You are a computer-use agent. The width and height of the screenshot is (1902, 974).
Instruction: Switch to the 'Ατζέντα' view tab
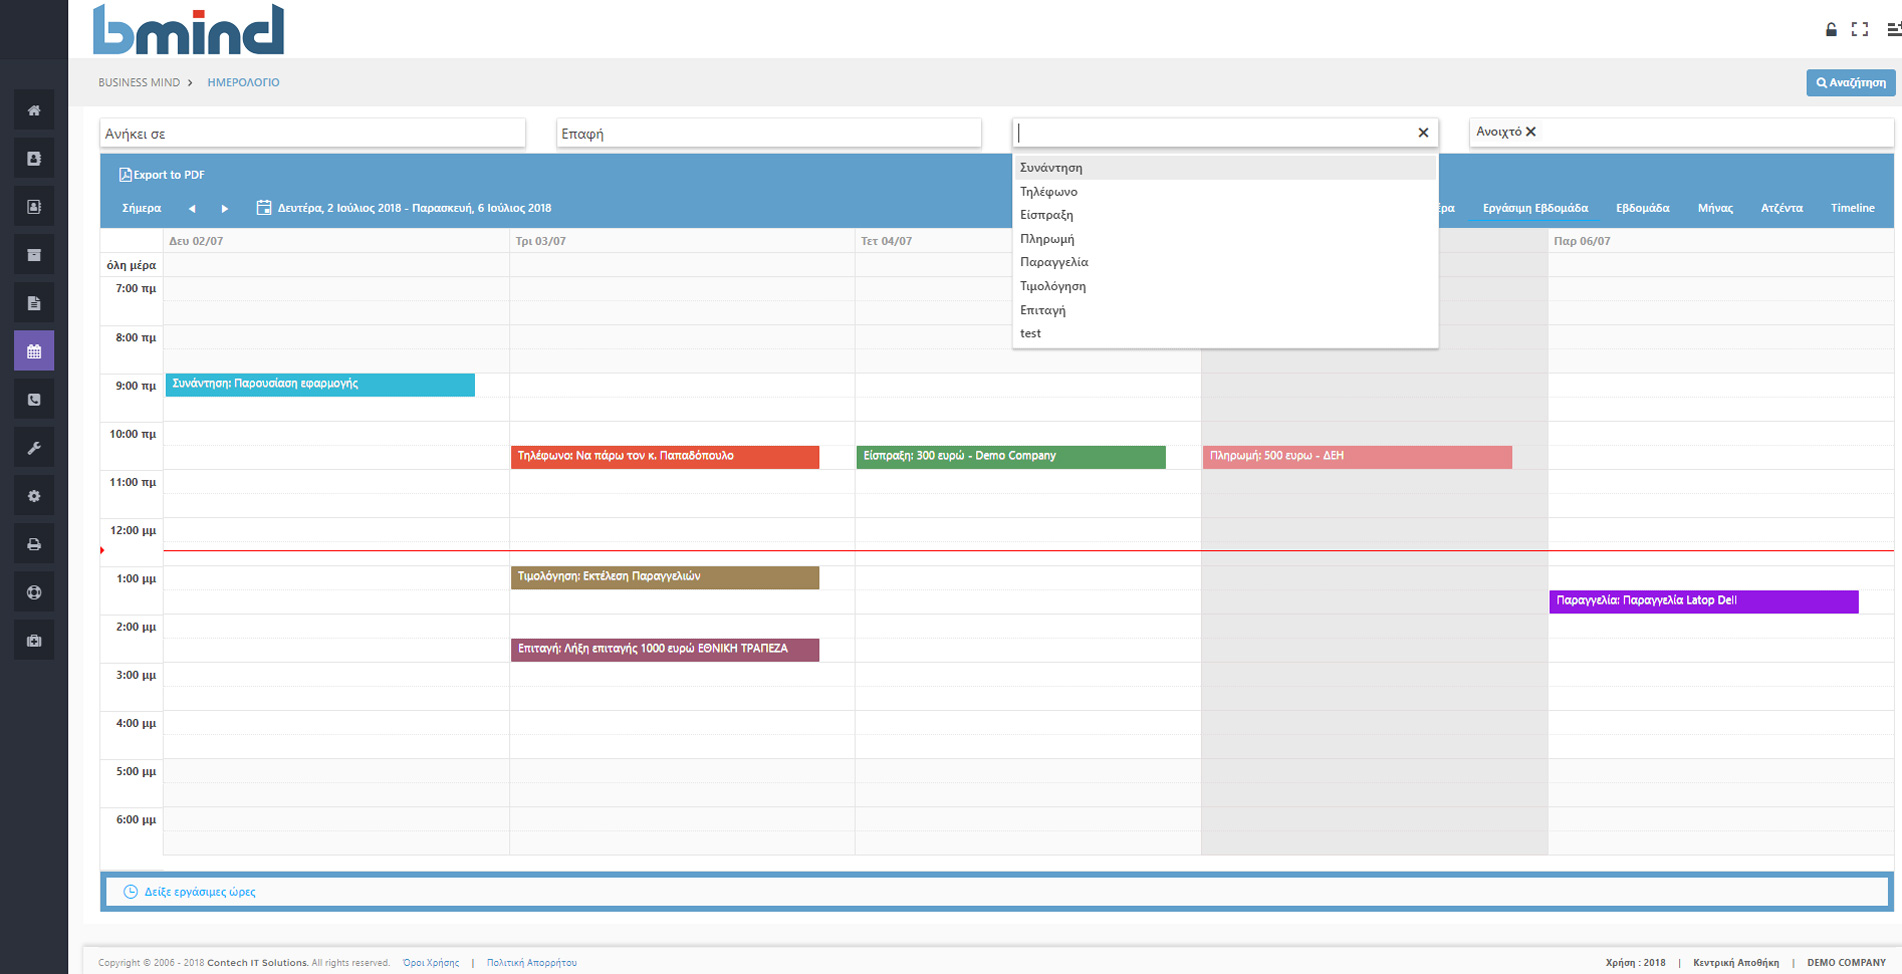[1781, 208]
